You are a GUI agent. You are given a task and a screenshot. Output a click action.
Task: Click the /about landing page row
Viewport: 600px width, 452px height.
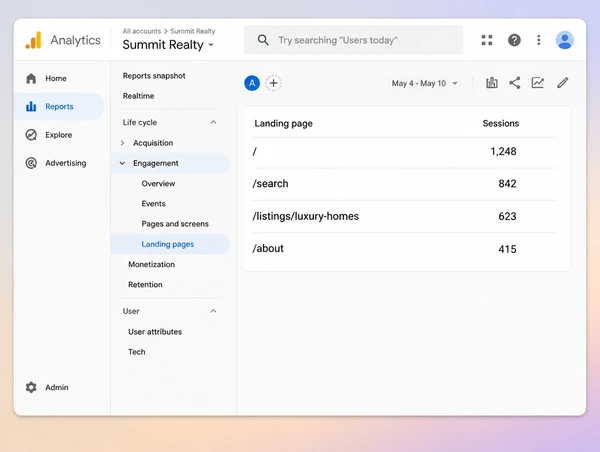(404, 249)
